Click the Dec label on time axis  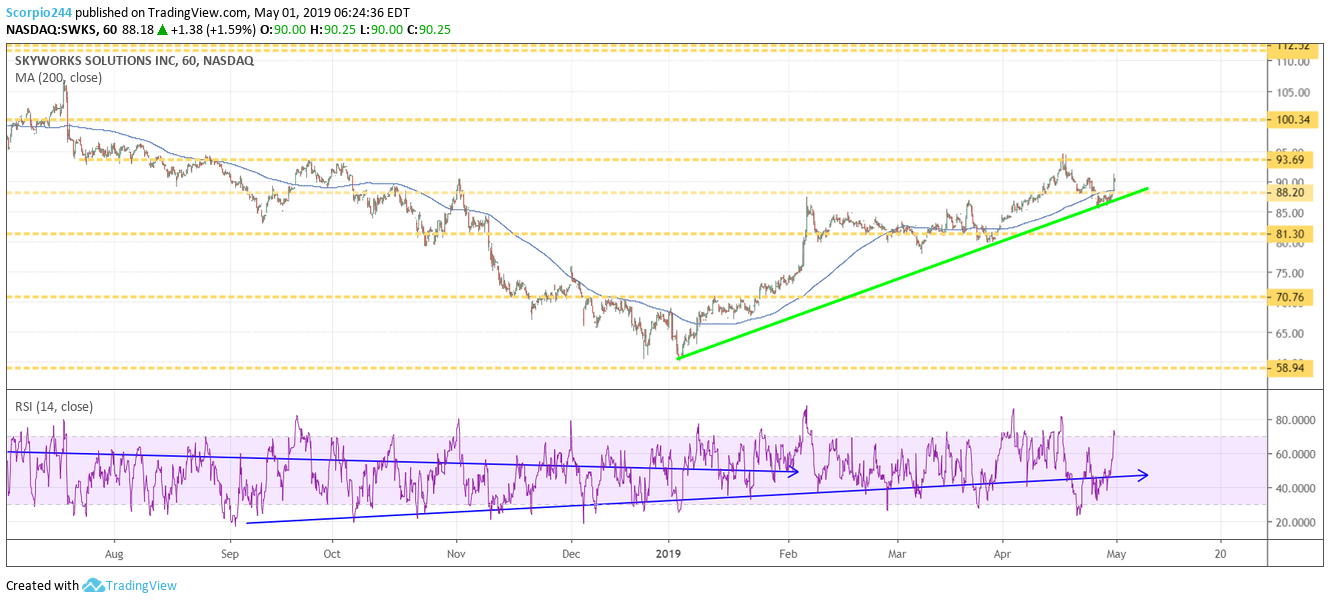pos(571,552)
